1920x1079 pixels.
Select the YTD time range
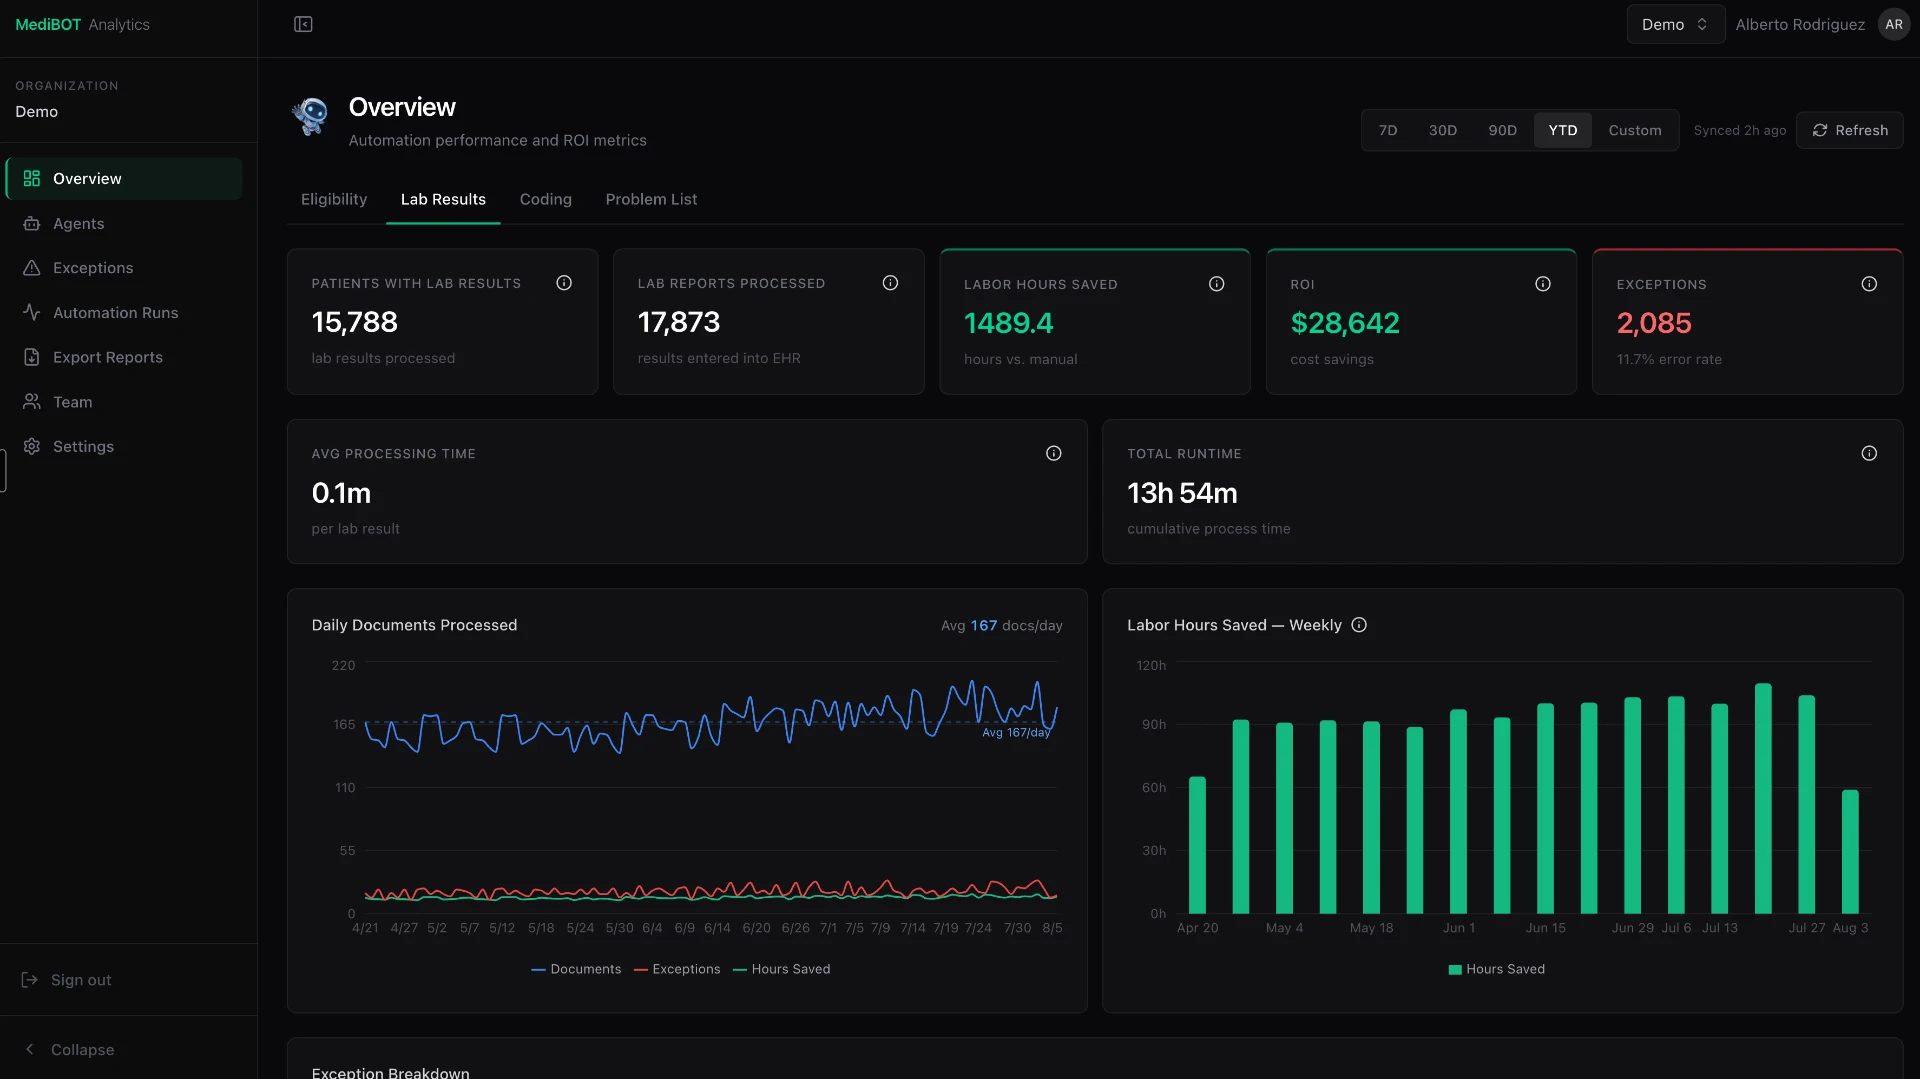click(1563, 130)
